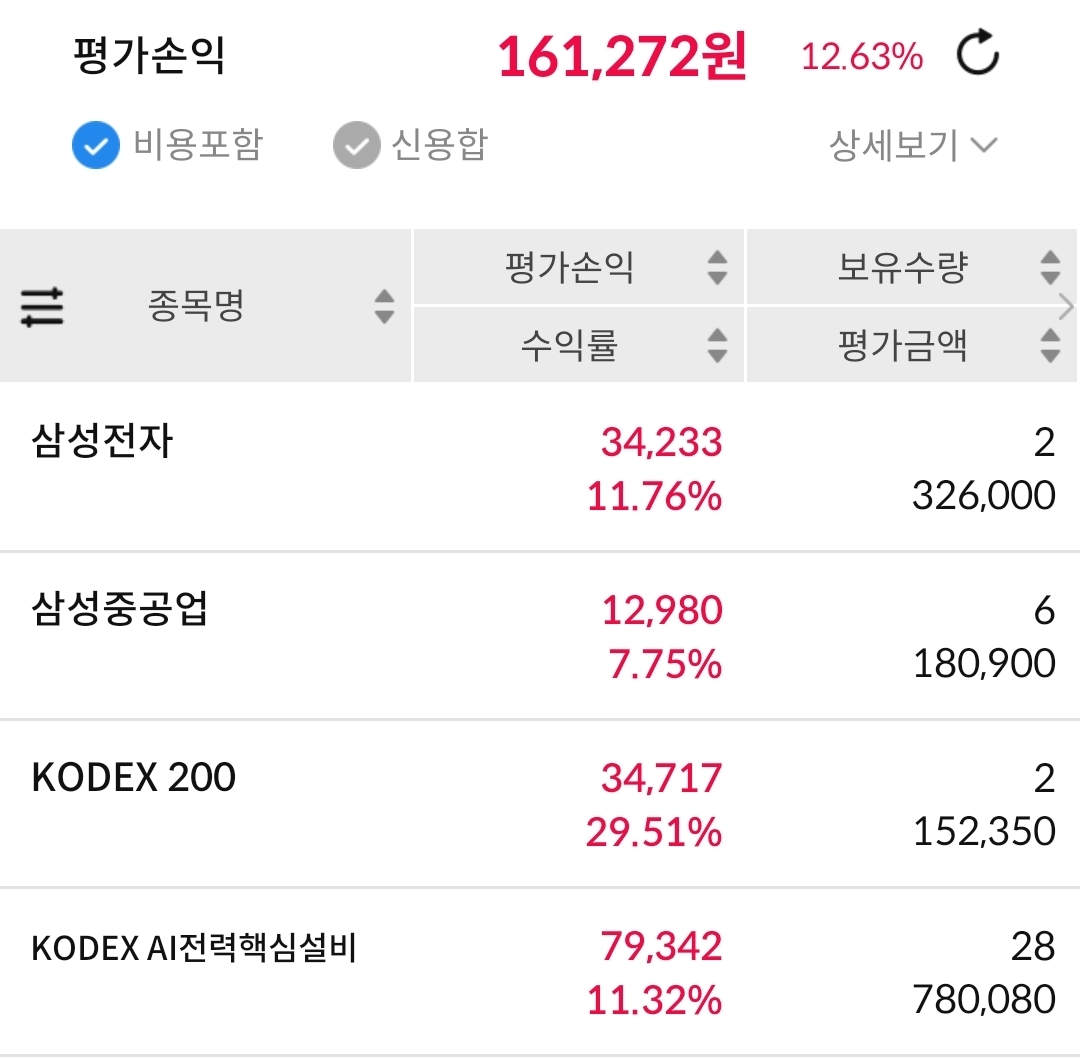Refresh the 평가손익 valuation data
Viewport: 1080px width, 1059px height.
[x=977, y=55]
